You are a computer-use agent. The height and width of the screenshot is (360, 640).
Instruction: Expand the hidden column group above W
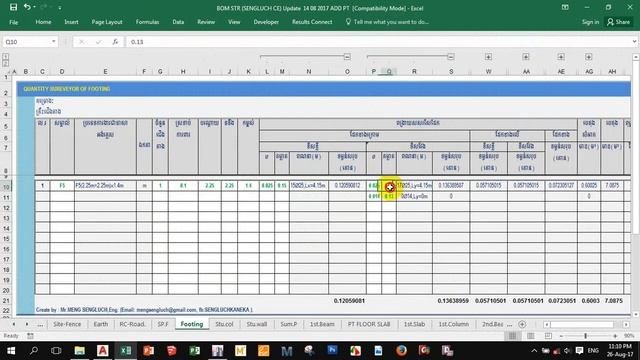point(488,57)
